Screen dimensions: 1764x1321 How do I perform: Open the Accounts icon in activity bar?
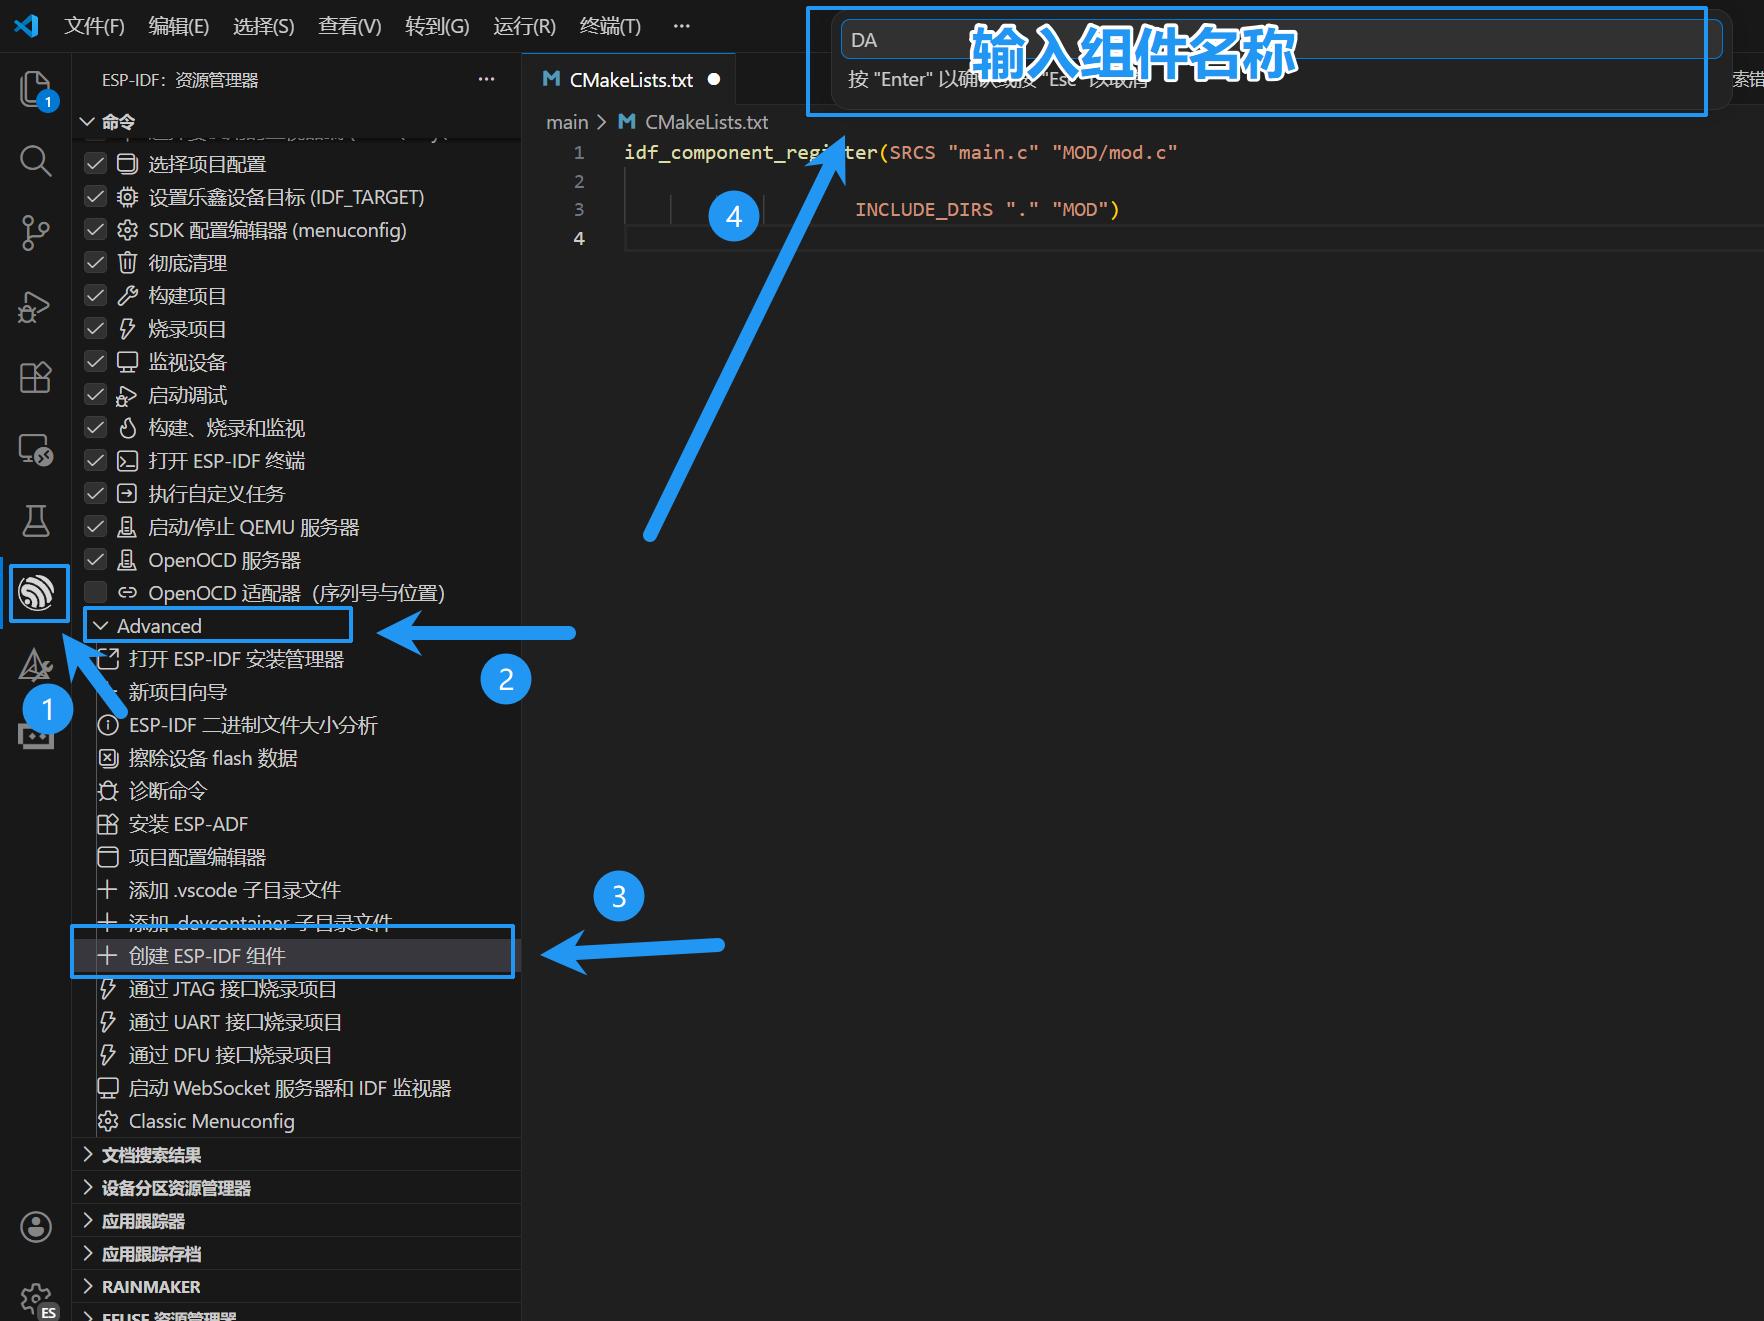click(x=36, y=1227)
